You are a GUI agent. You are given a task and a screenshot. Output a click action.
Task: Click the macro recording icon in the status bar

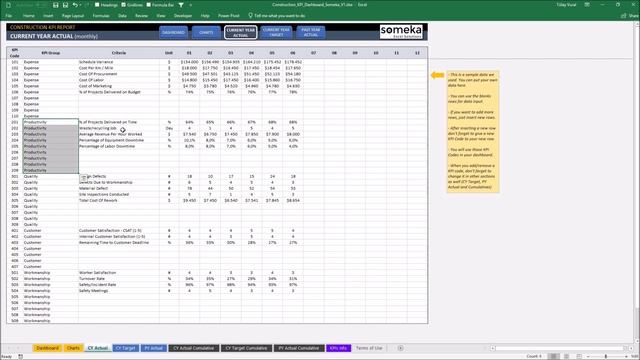[x=20, y=357]
